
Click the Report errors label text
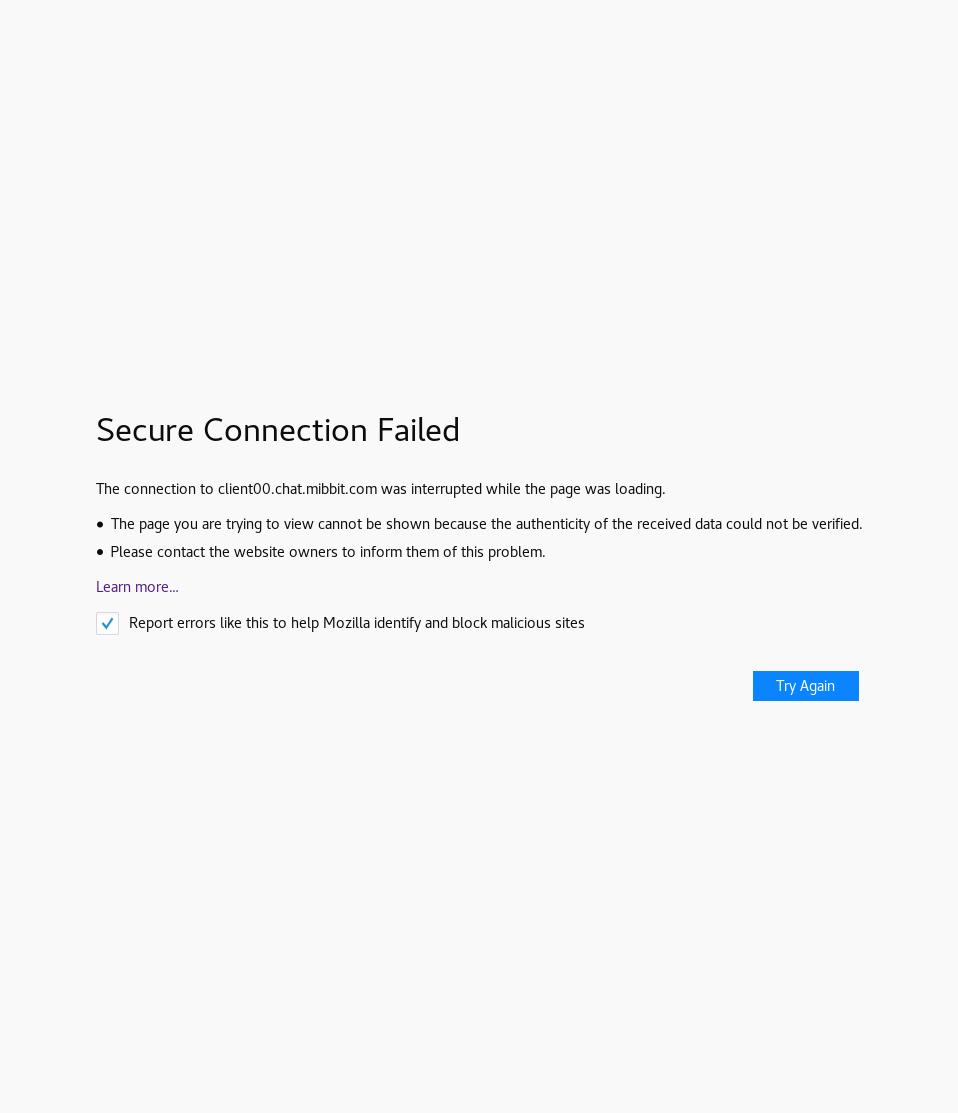356,623
